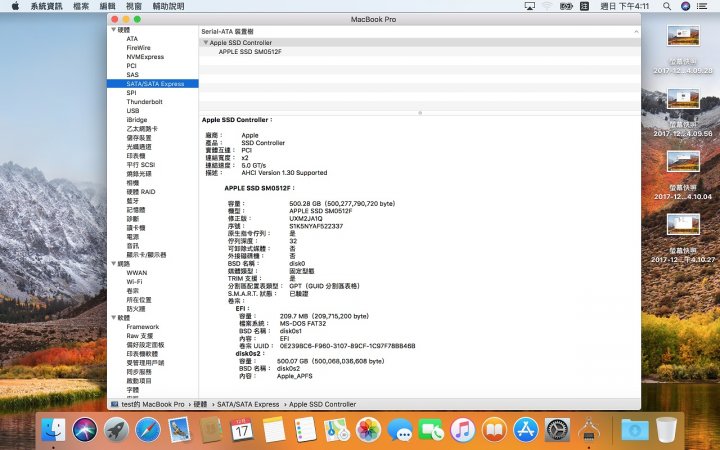Open Calendar icon showing 17
This screenshot has width=720, height=450.
click(242, 430)
